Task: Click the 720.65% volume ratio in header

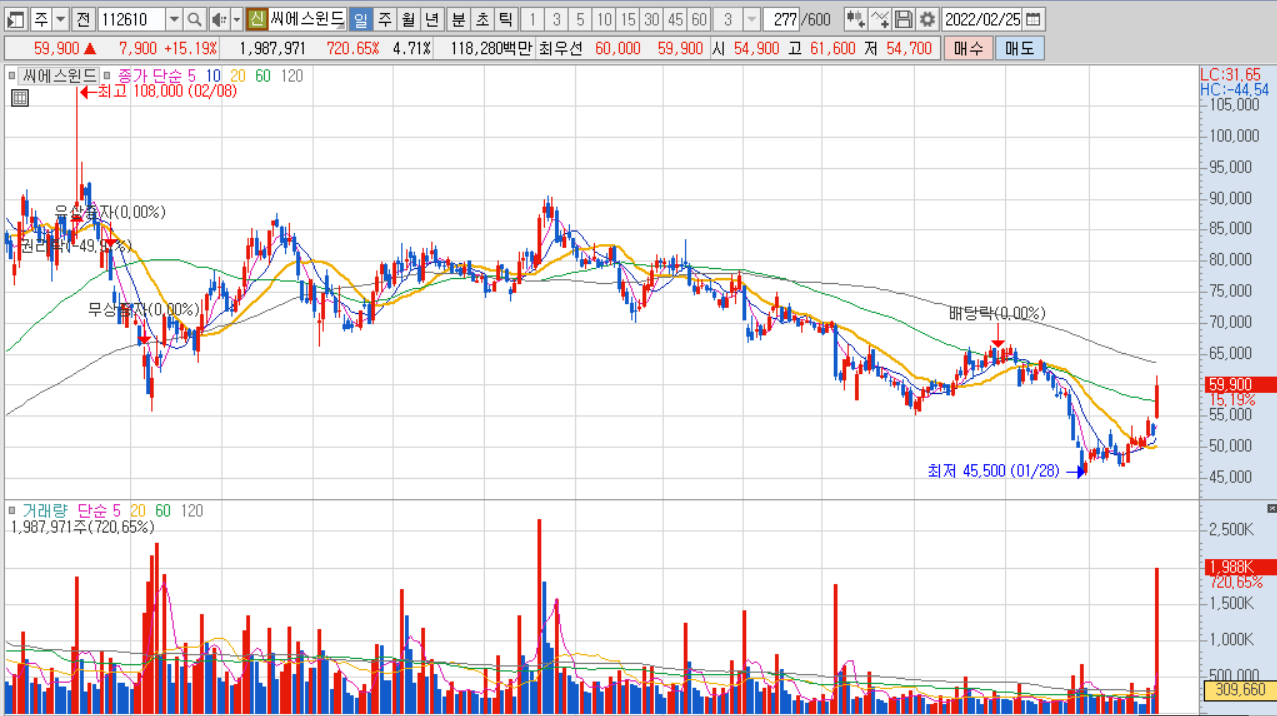Action: pyautogui.click(x=353, y=48)
